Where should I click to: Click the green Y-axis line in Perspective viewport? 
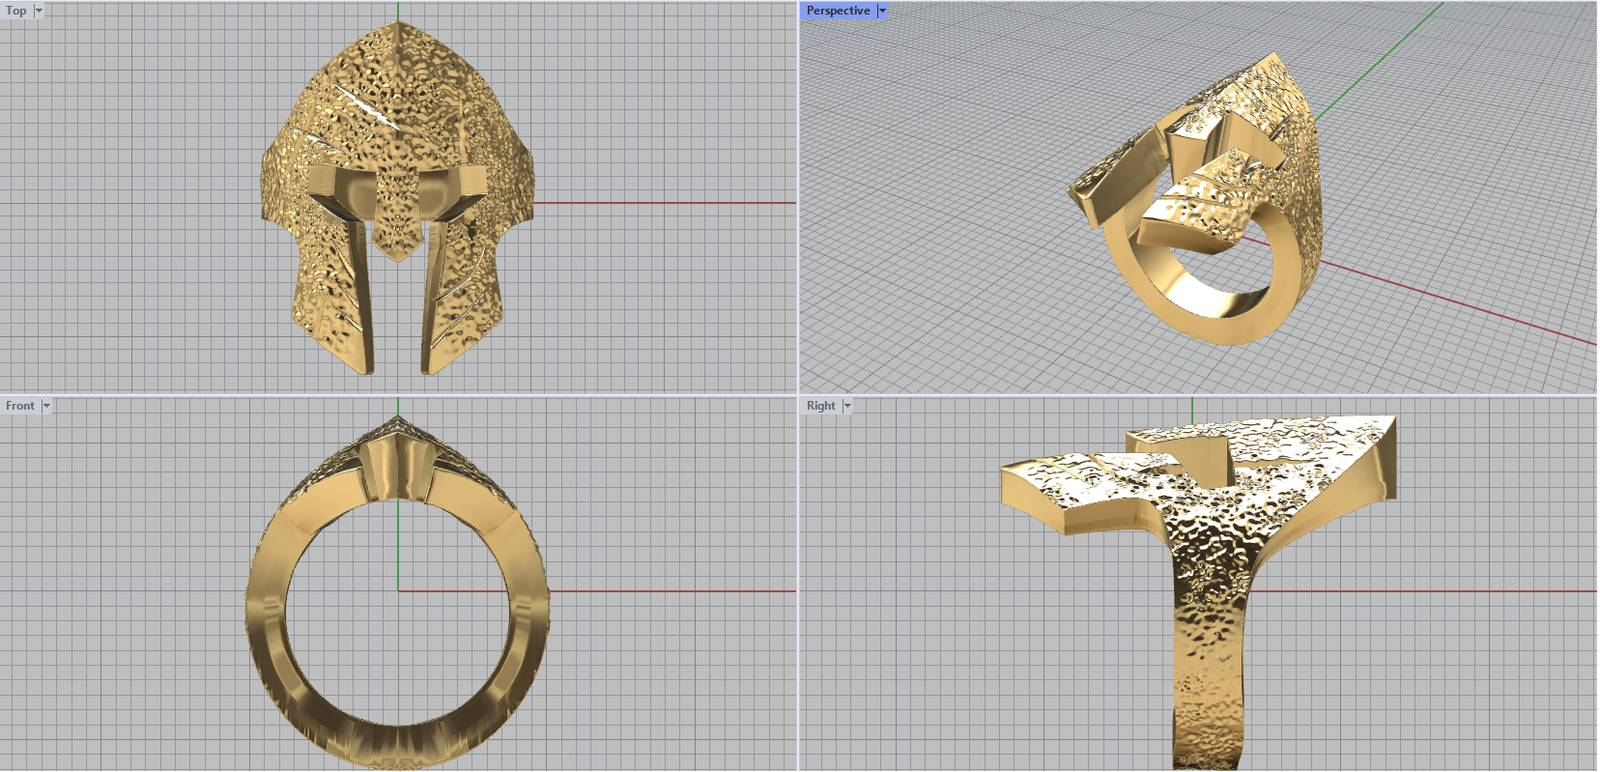point(1380,62)
